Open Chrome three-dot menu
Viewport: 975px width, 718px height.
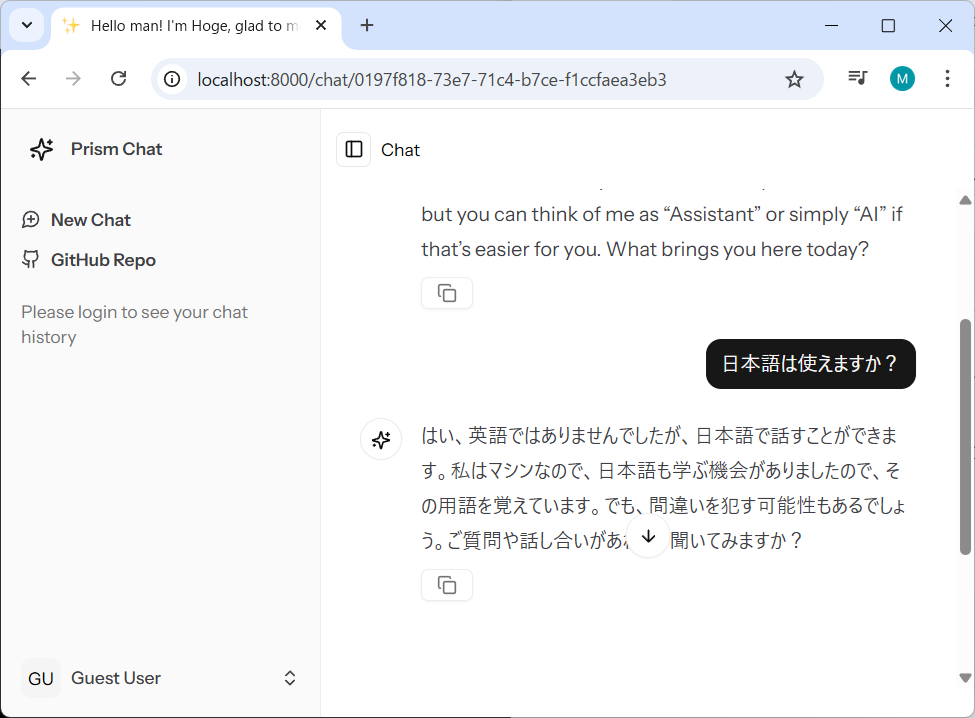pos(947,79)
